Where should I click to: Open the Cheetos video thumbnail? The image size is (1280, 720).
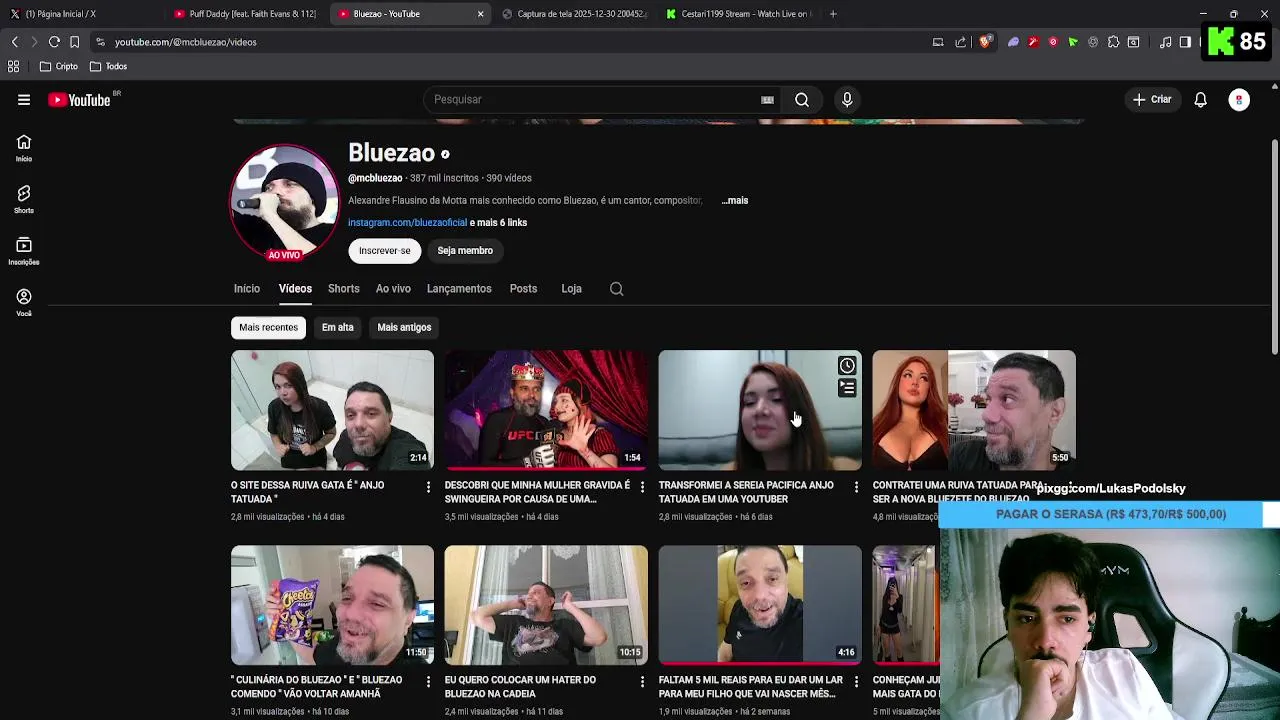pyautogui.click(x=332, y=605)
